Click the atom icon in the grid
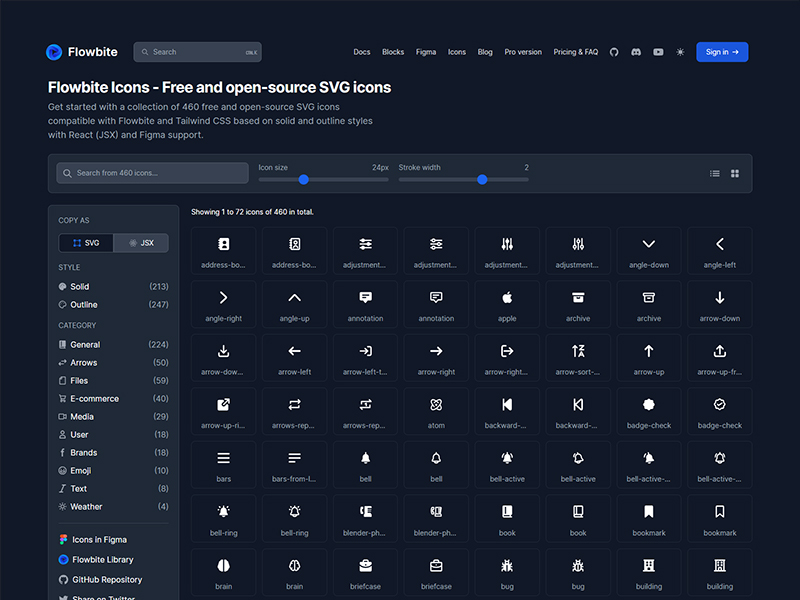 coord(436,410)
